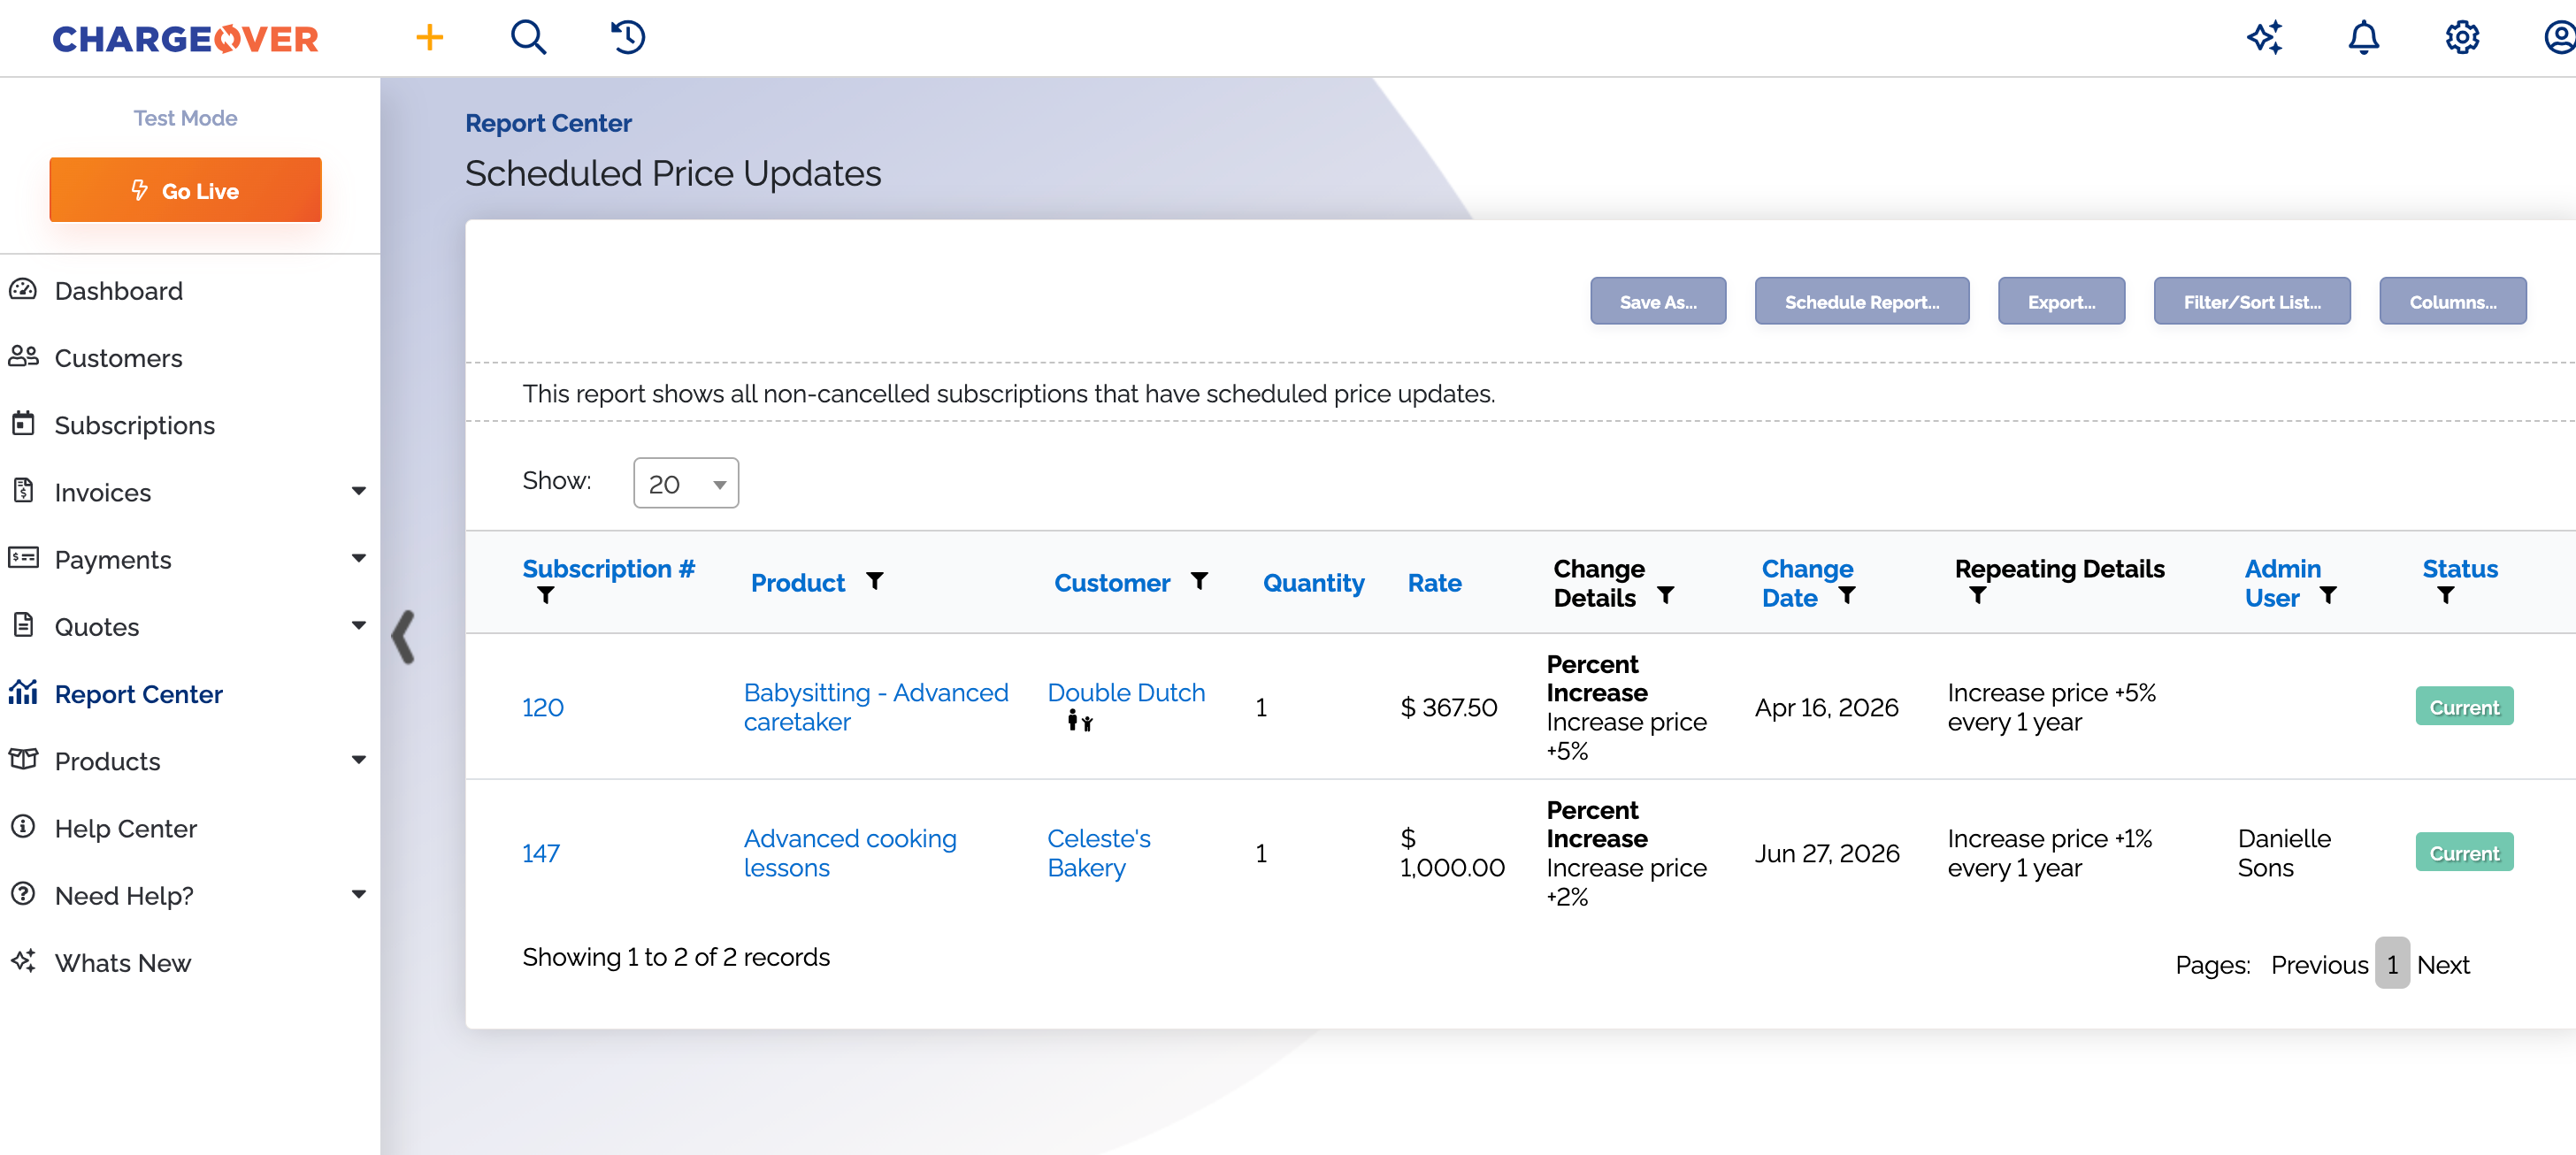
Task: Sort by the Status column header
Action: (x=2459, y=569)
